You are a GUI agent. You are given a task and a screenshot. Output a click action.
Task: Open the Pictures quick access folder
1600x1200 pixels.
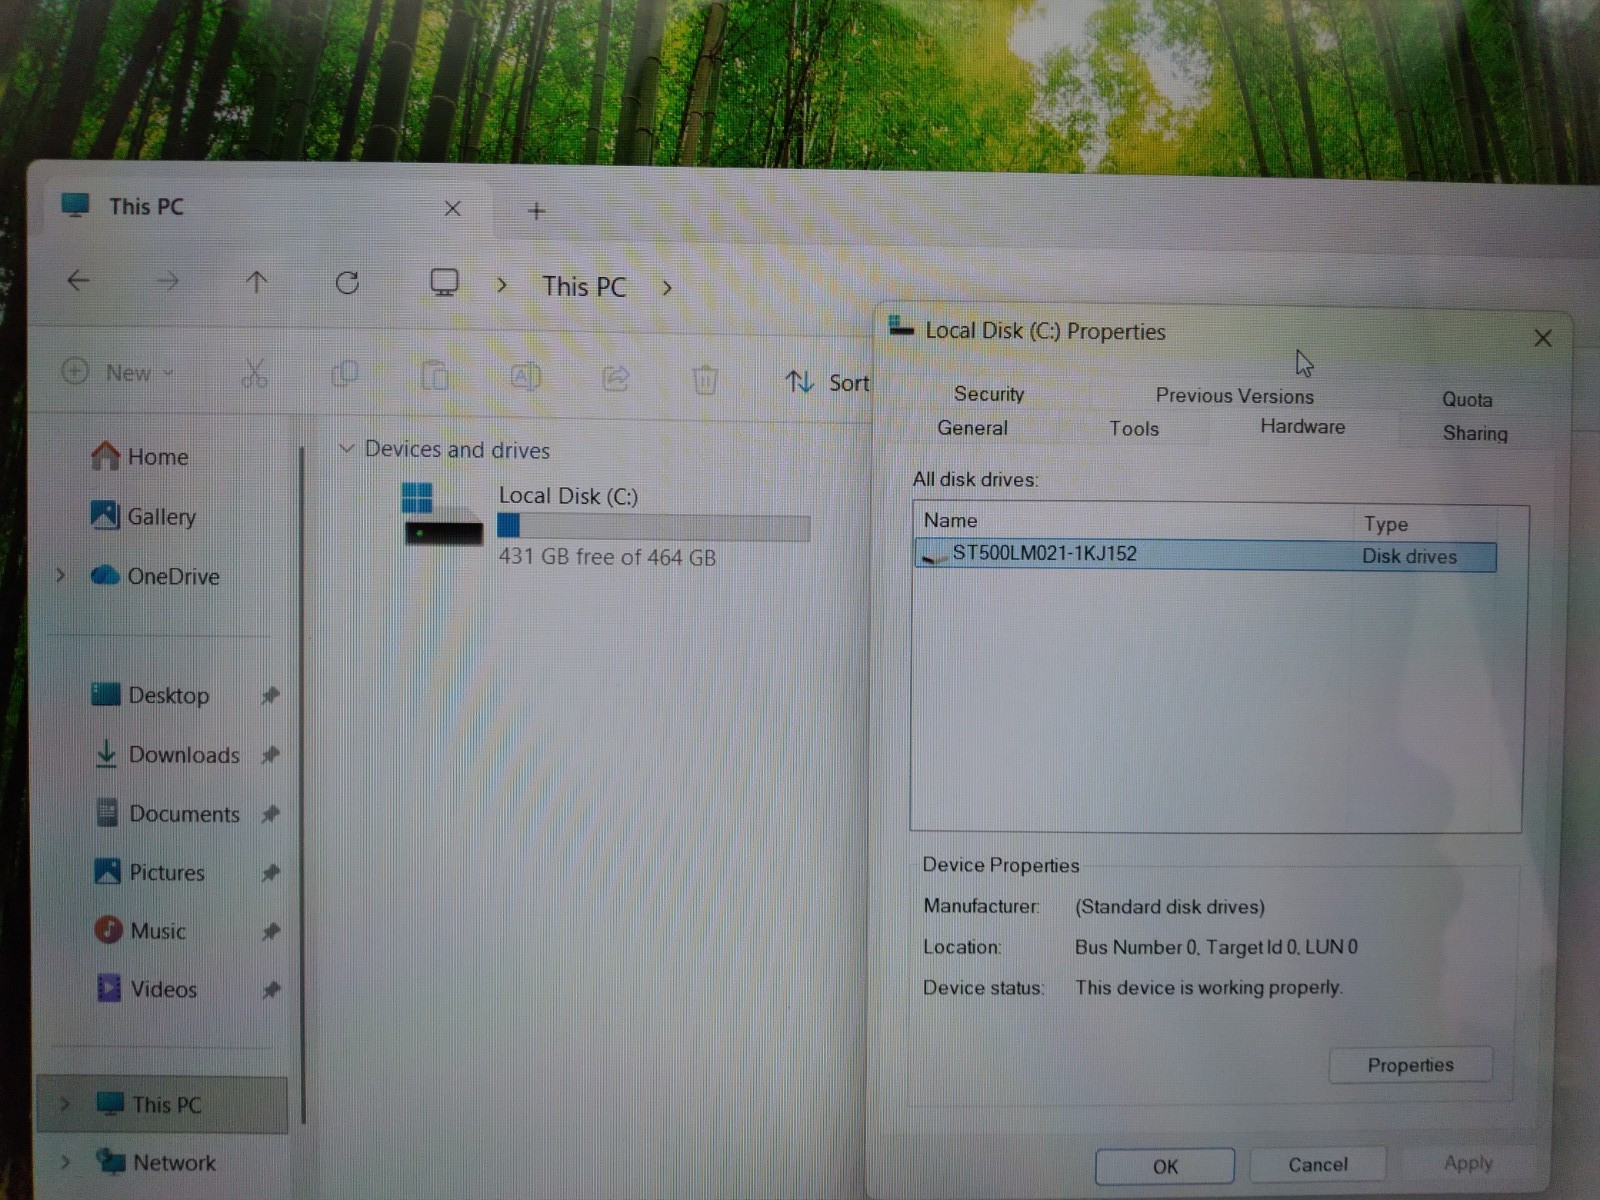[x=149, y=872]
